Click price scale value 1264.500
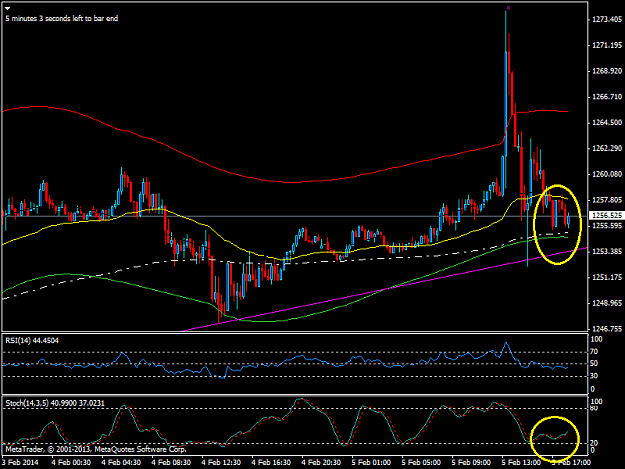 pyautogui.click(x=607, y=122)
